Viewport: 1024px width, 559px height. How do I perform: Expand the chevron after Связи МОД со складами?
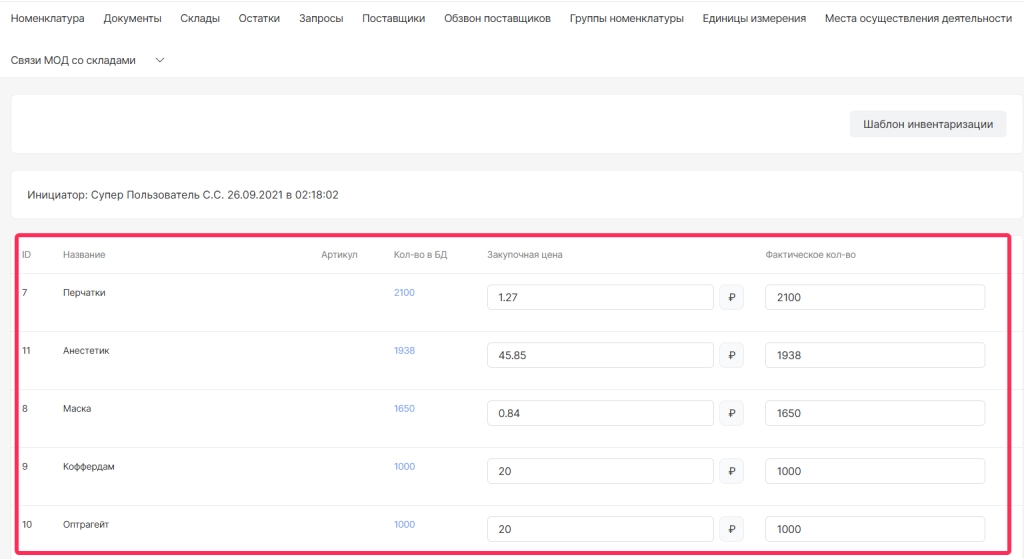pyautogui.click(x=159, y=60)
